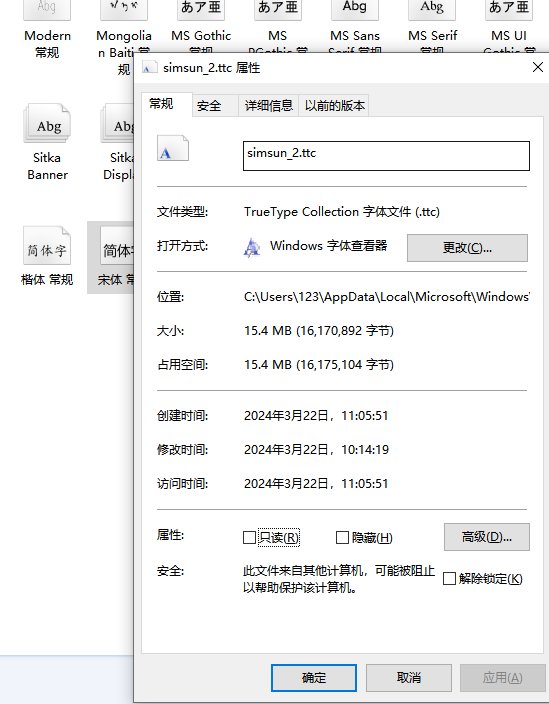
Task: Click the simsun_2.ttc file icon in dialog
Action: pos(173,148)
